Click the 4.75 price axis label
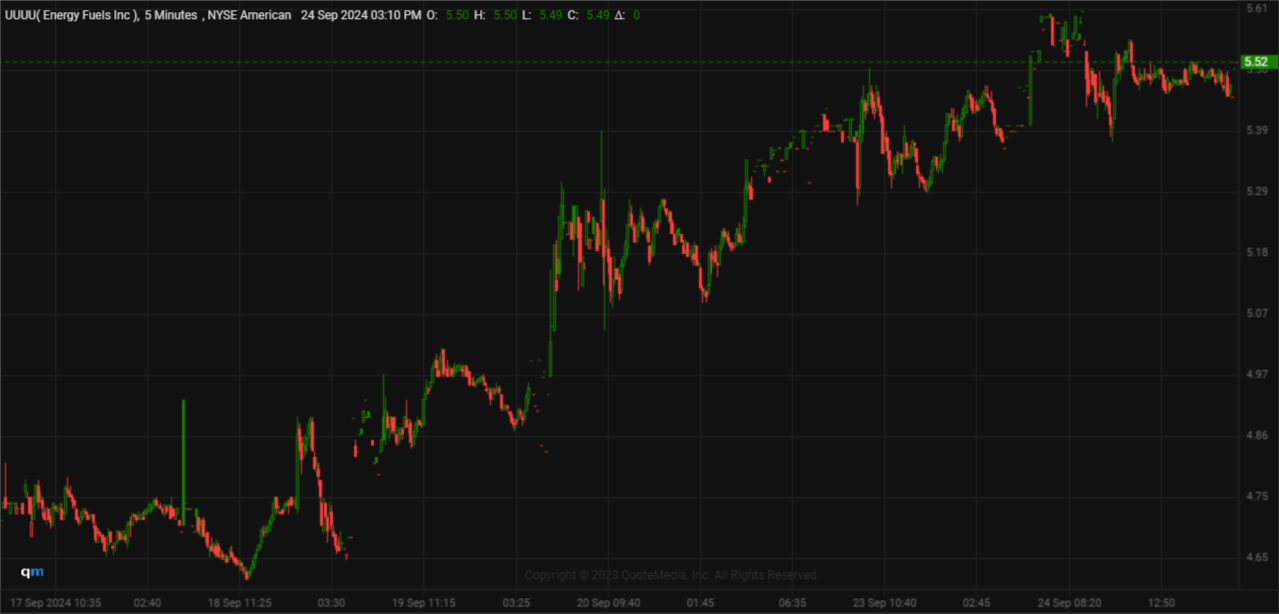The image size is (1279, 614). pos(1256,497)
